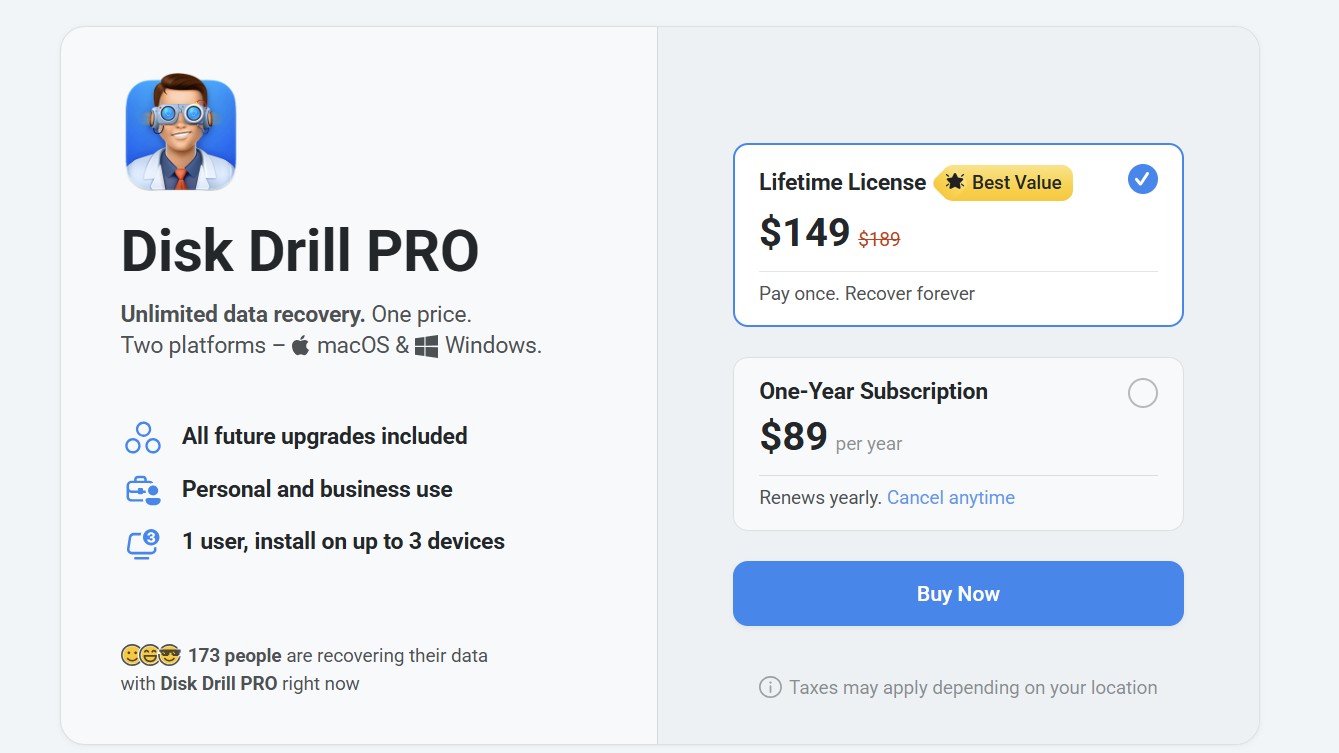Click the Disk Drill PRO app icon

coord(181,134)
